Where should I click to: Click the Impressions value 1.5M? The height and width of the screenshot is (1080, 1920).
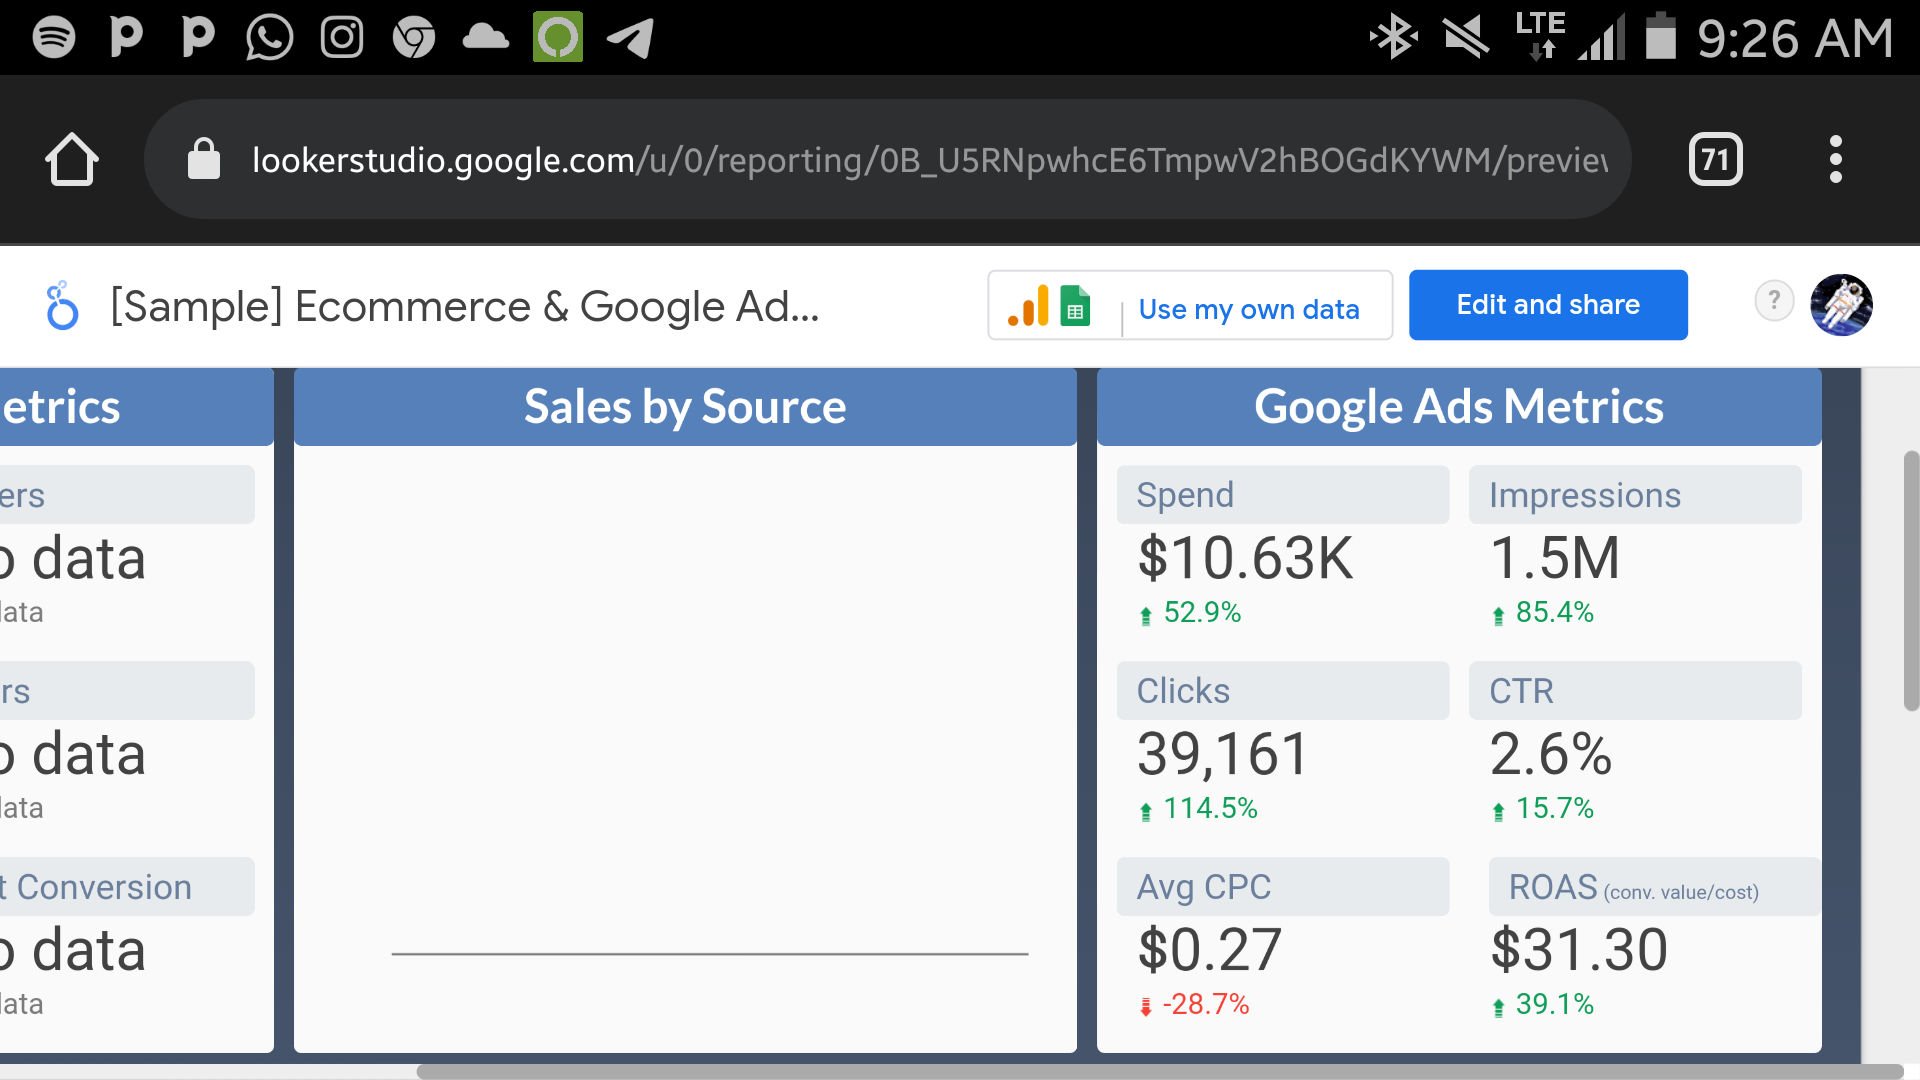[1554, 557]
